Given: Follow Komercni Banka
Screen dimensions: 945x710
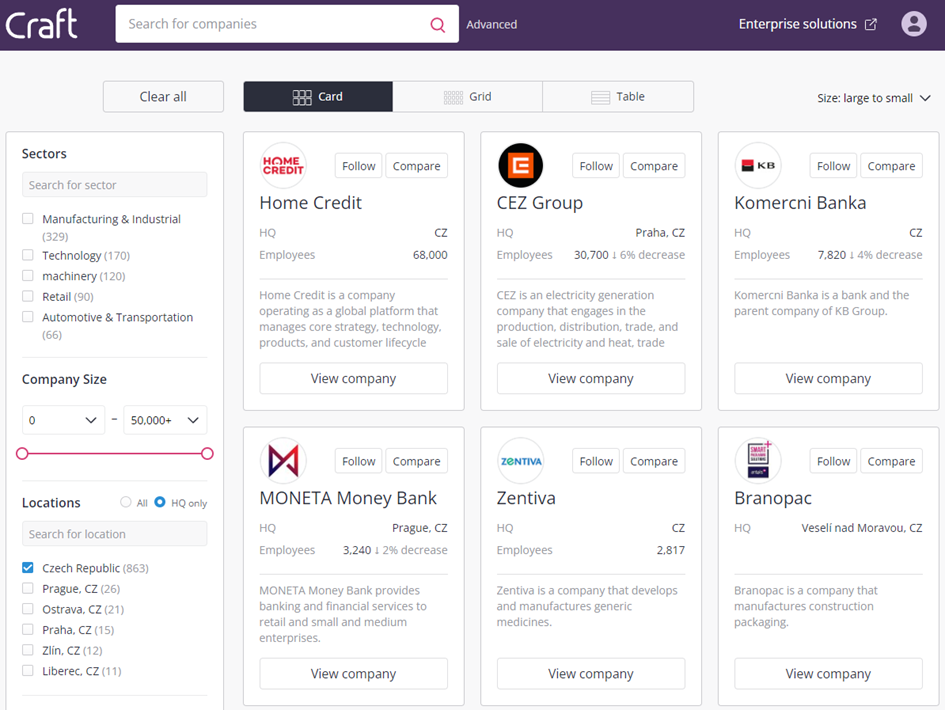Looking at the screenshot, I should (834, 166).
